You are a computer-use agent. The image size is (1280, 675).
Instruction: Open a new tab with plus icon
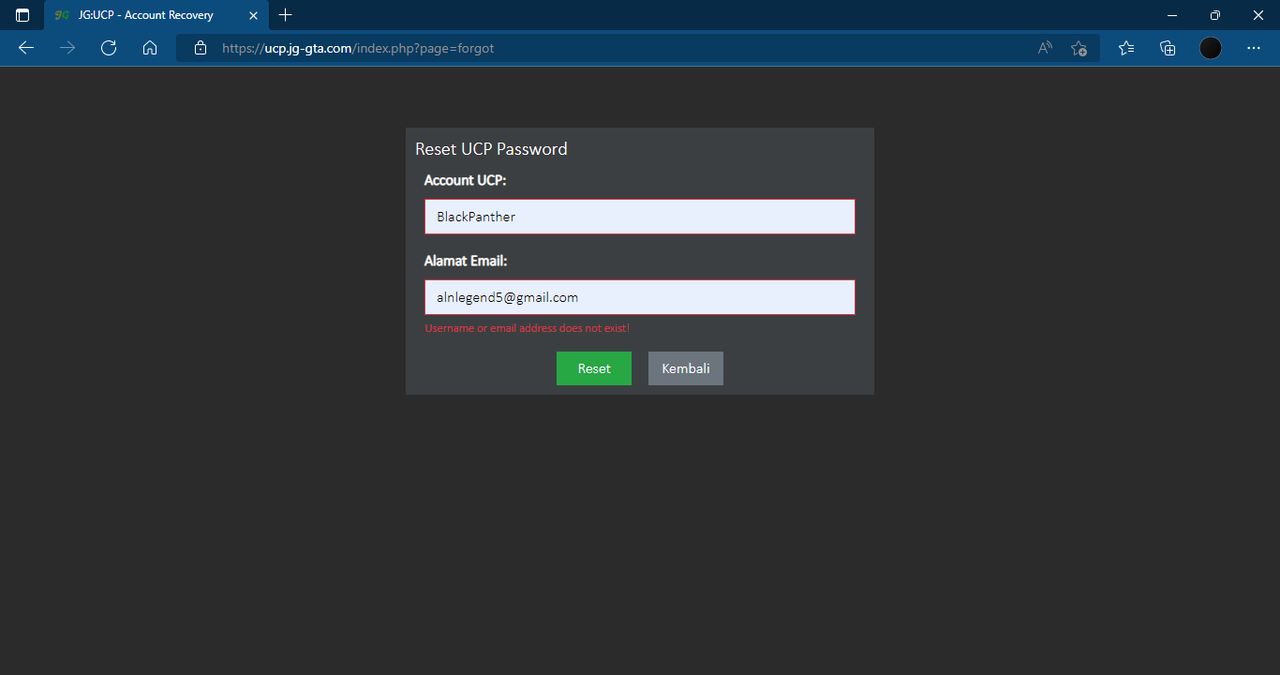285,15
